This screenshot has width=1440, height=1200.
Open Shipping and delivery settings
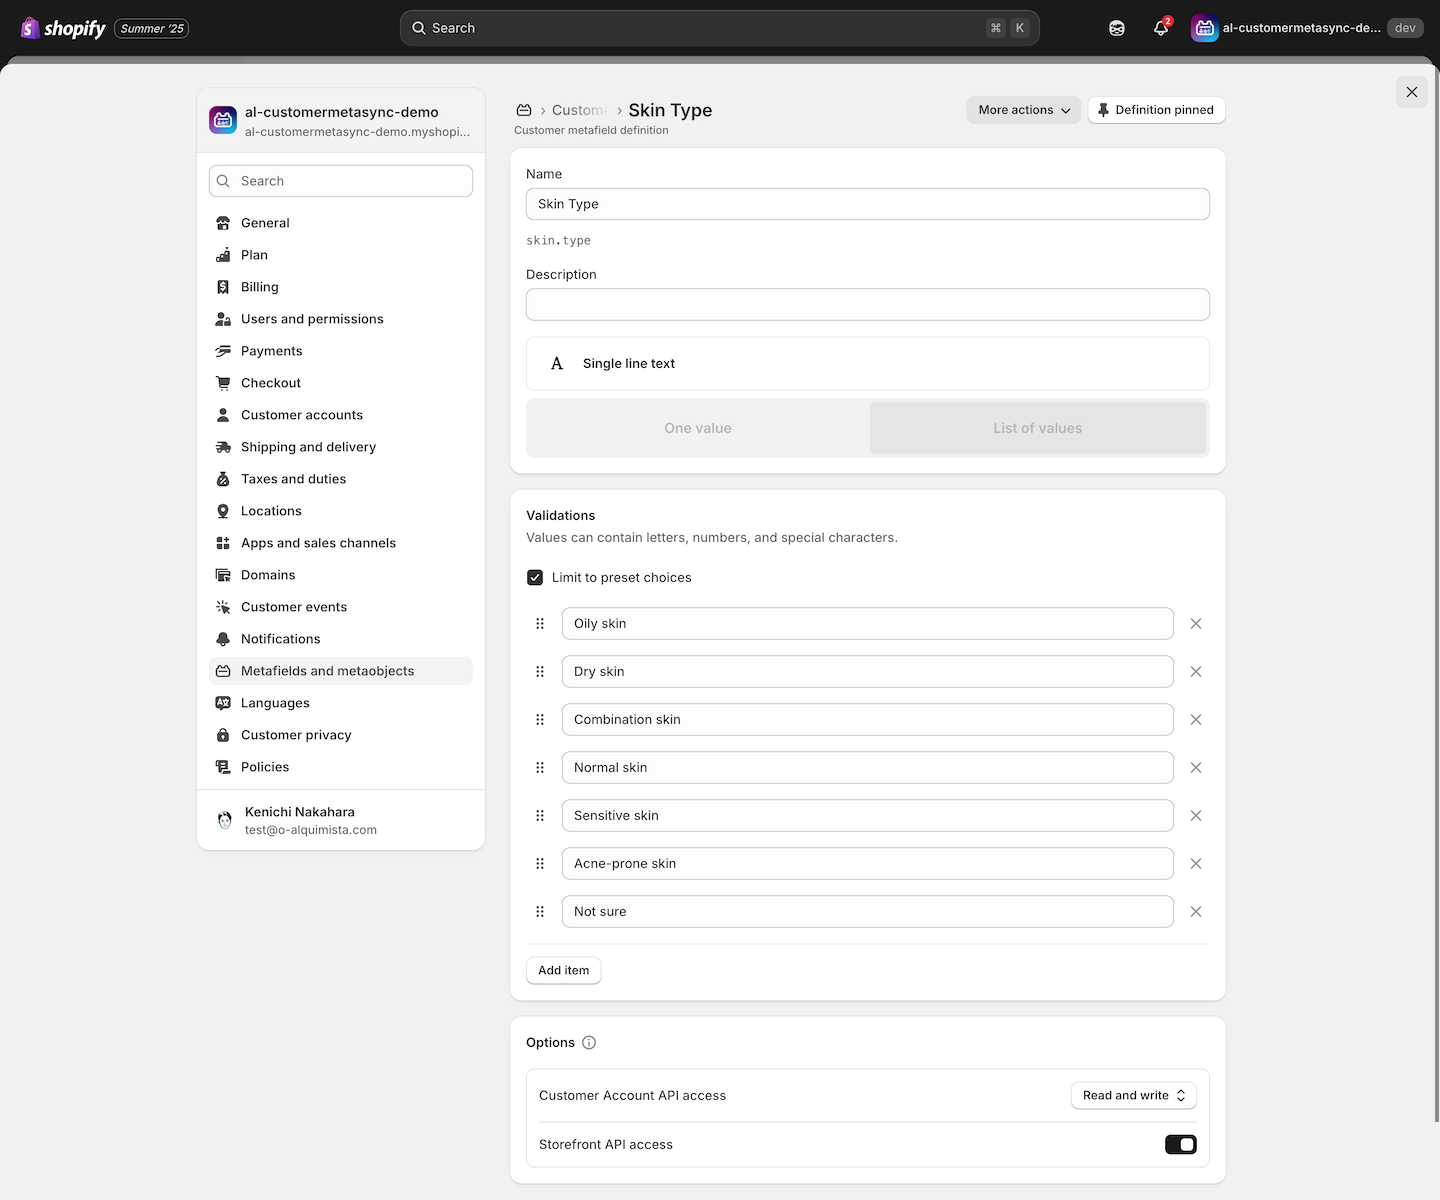[308, 447]
